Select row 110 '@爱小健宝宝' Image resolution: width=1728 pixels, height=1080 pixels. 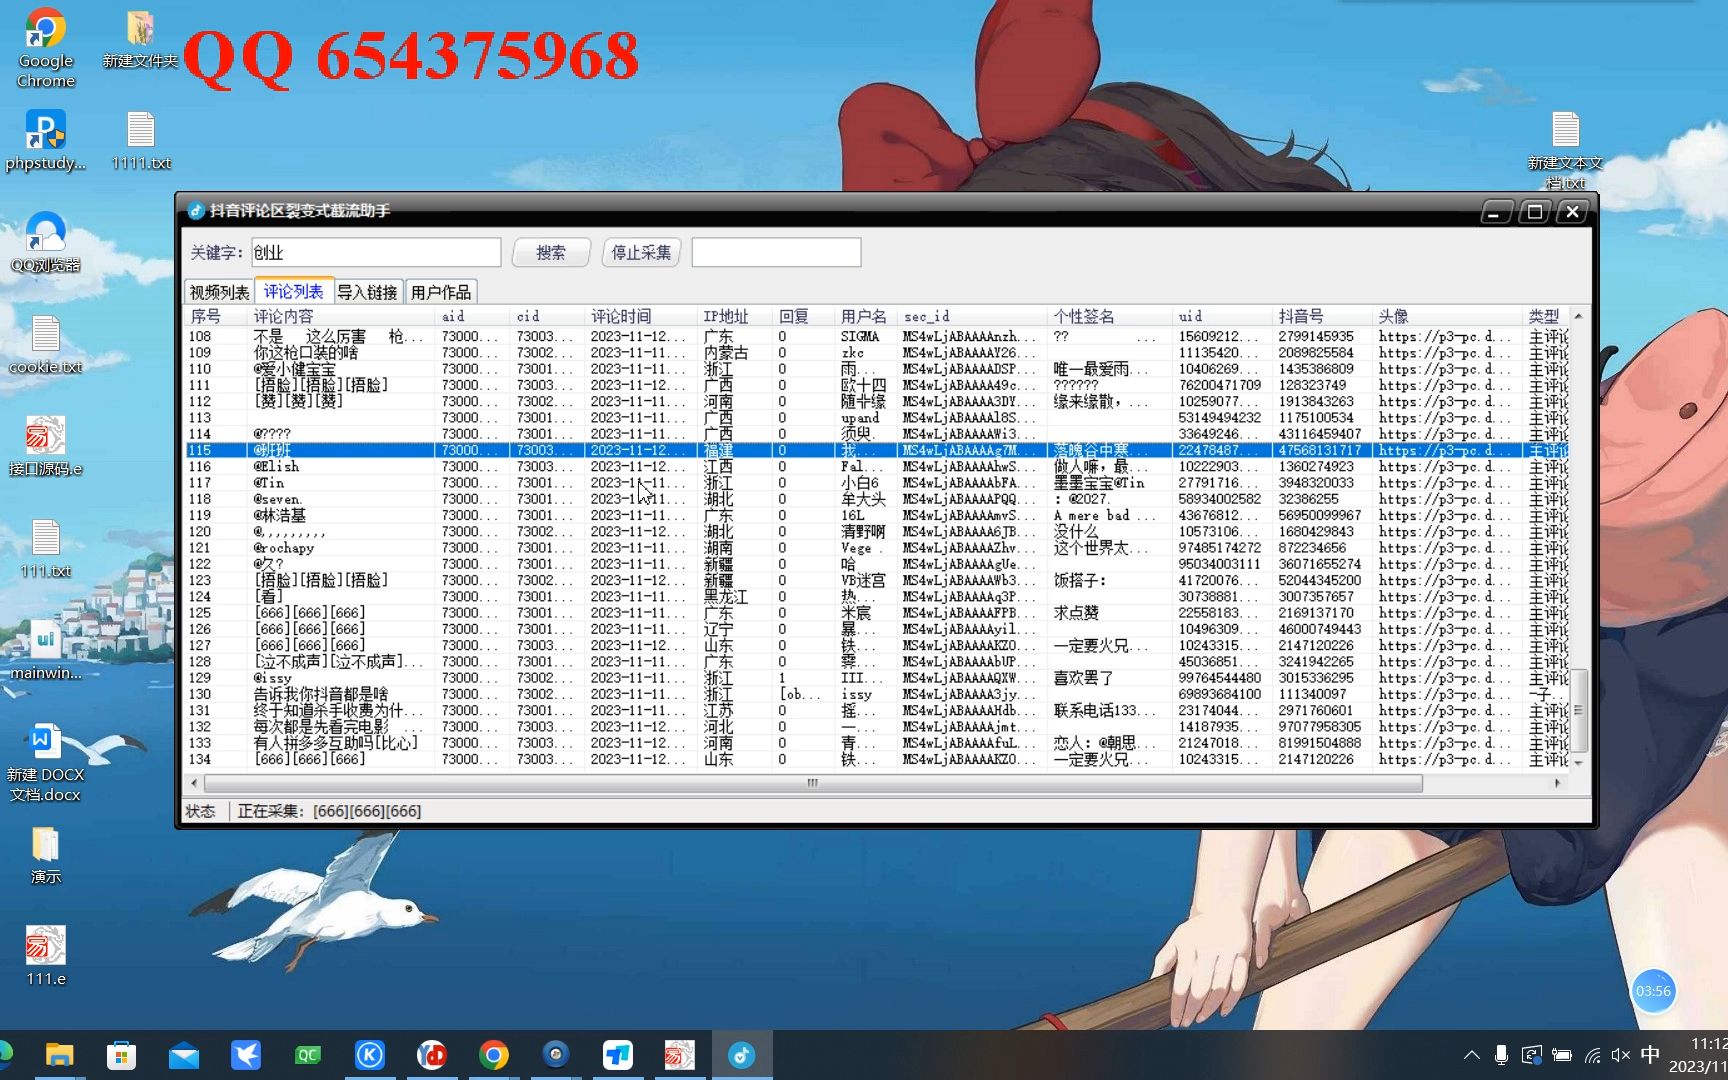pos(876,369)
